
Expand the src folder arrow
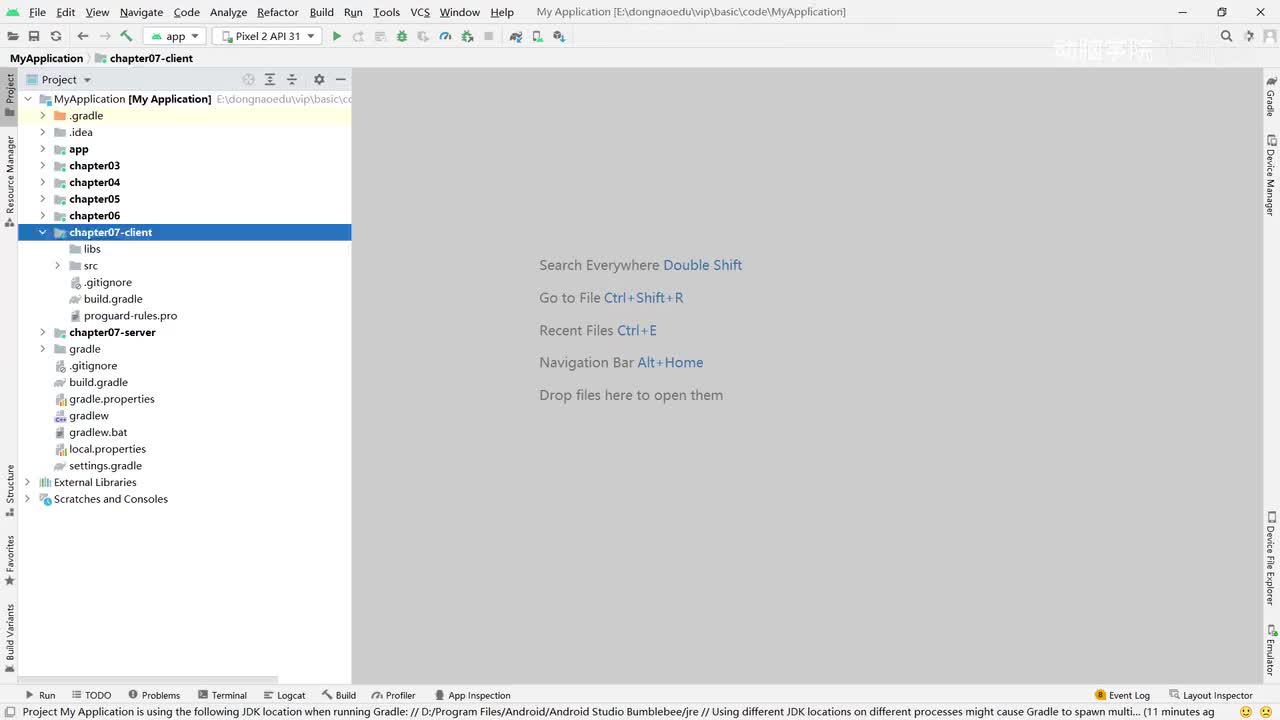point(58,266)
